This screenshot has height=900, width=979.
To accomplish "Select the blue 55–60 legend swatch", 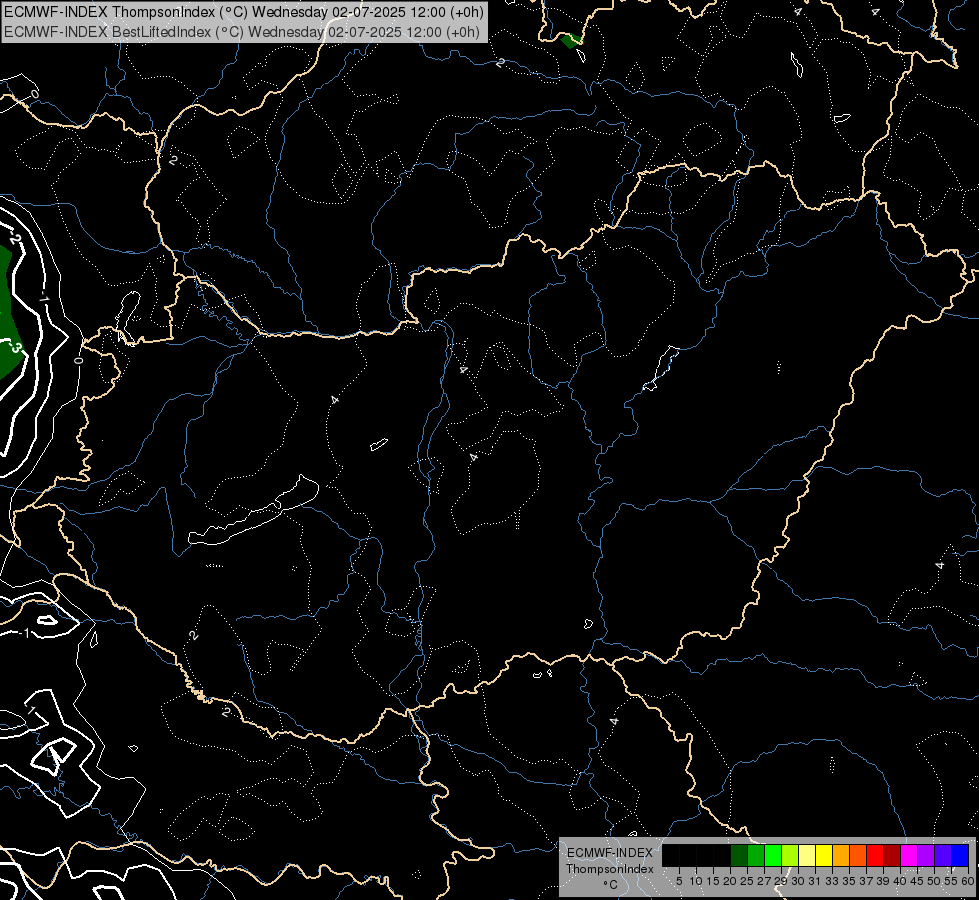I will click(x=960, y=856).
